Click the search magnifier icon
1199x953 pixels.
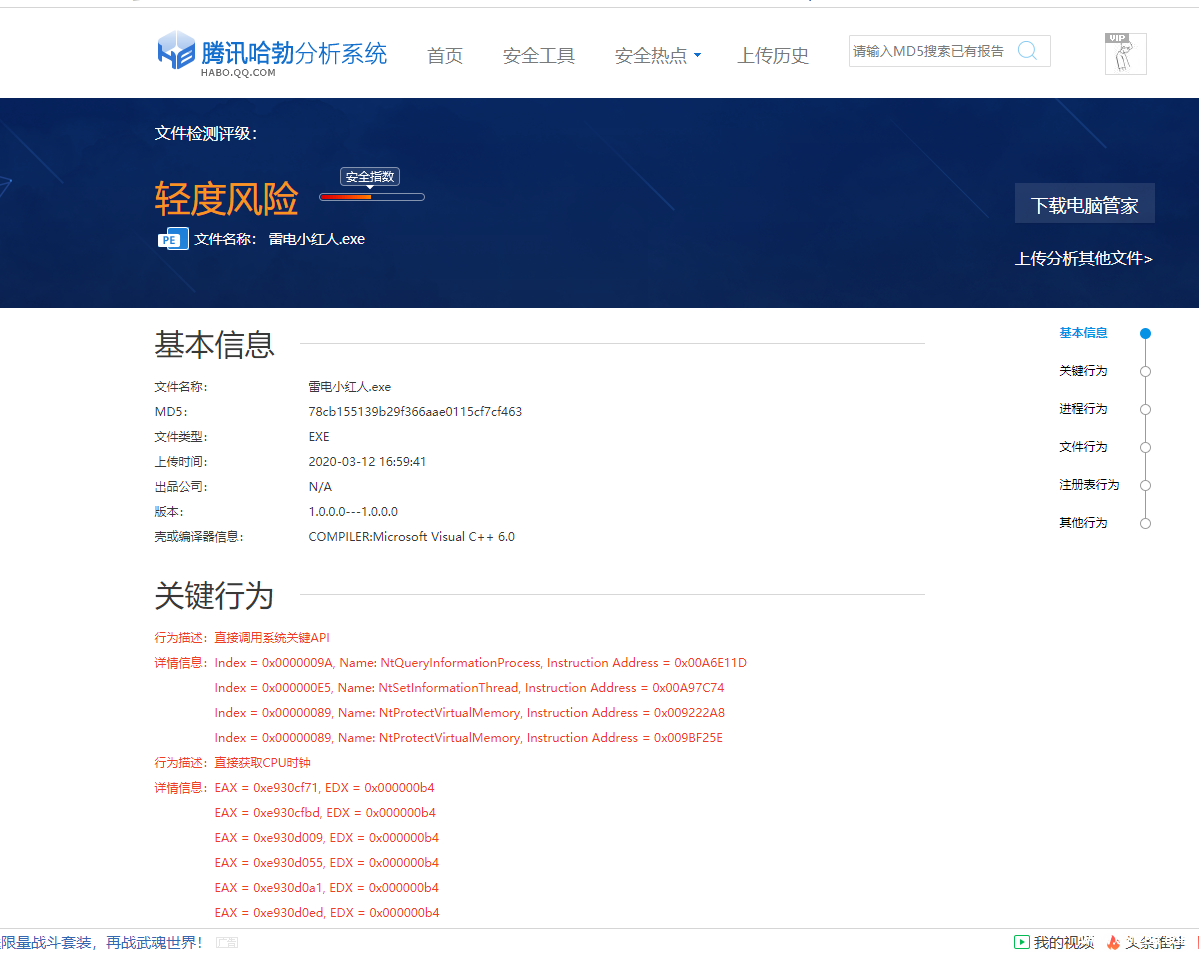click(x=1027, y=51)
